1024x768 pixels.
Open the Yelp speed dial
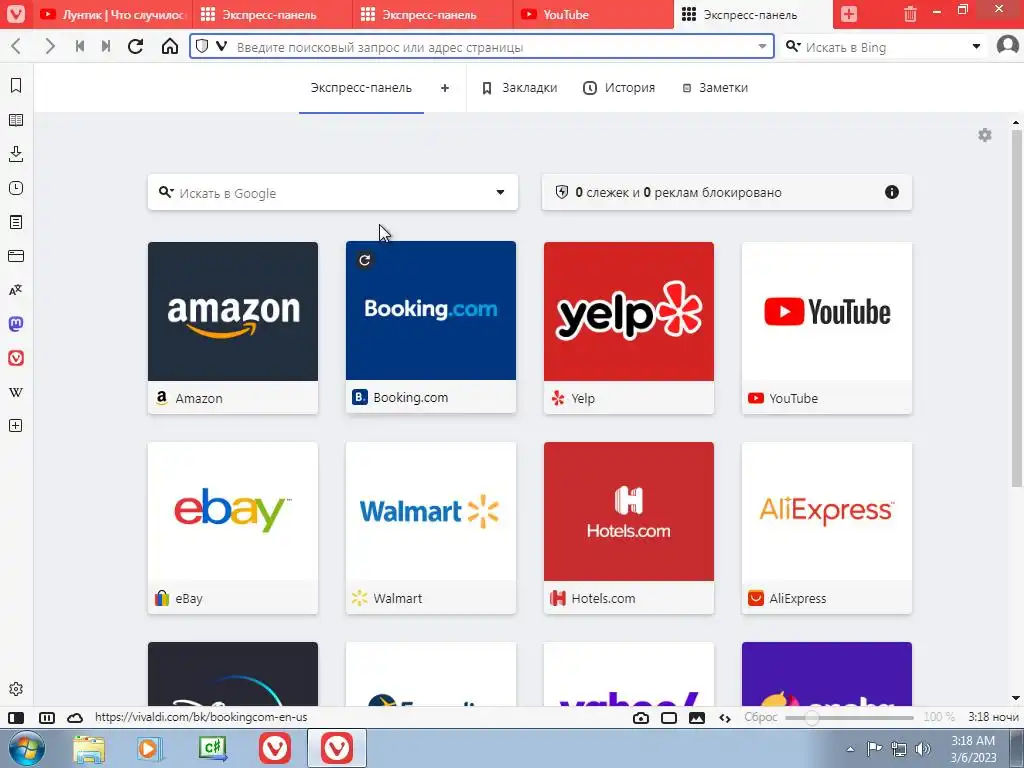click(628, 328)
